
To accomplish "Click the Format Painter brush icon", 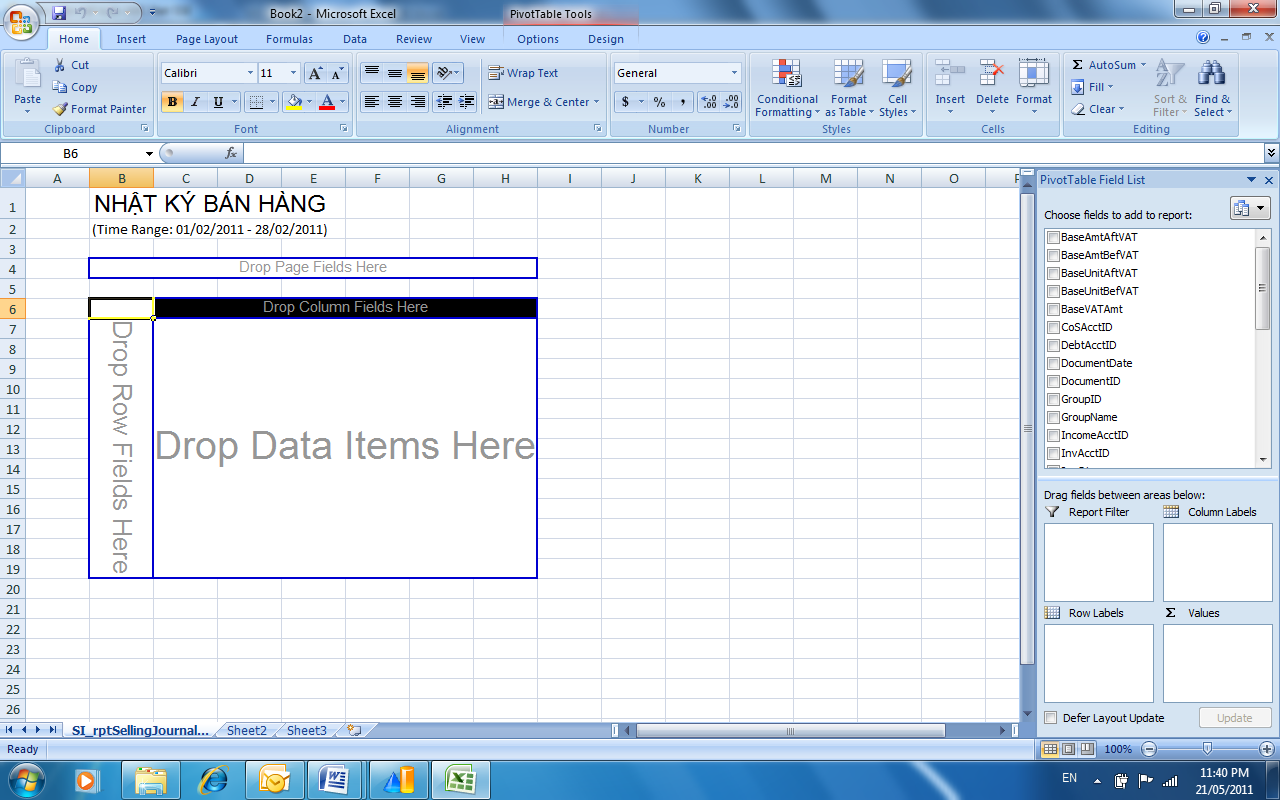I will click(60, 109).
